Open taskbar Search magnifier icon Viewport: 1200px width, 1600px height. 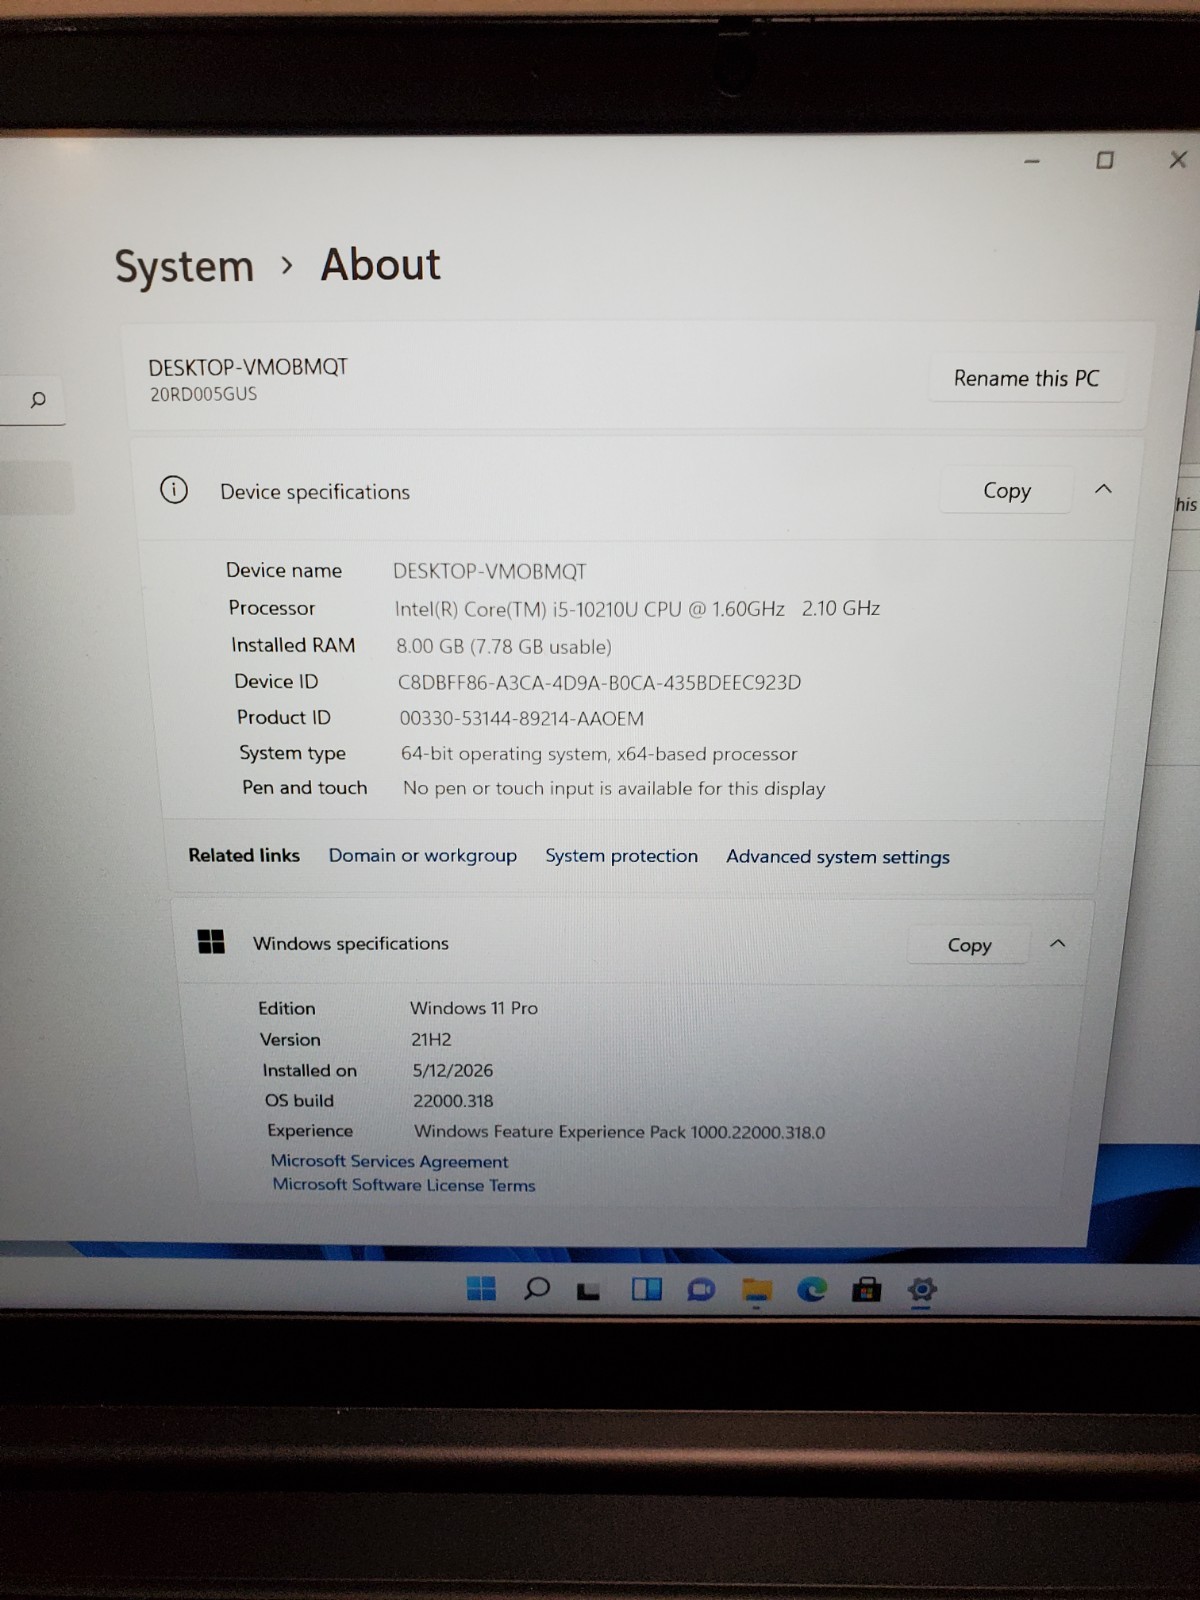click(536, 1288)
